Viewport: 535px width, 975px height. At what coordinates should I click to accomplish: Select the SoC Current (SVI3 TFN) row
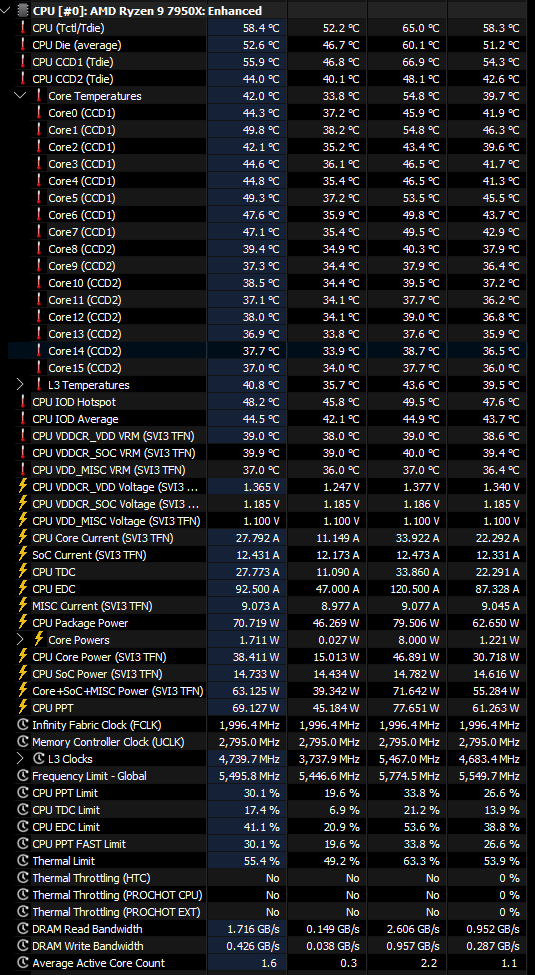click(x=268, y=555)
